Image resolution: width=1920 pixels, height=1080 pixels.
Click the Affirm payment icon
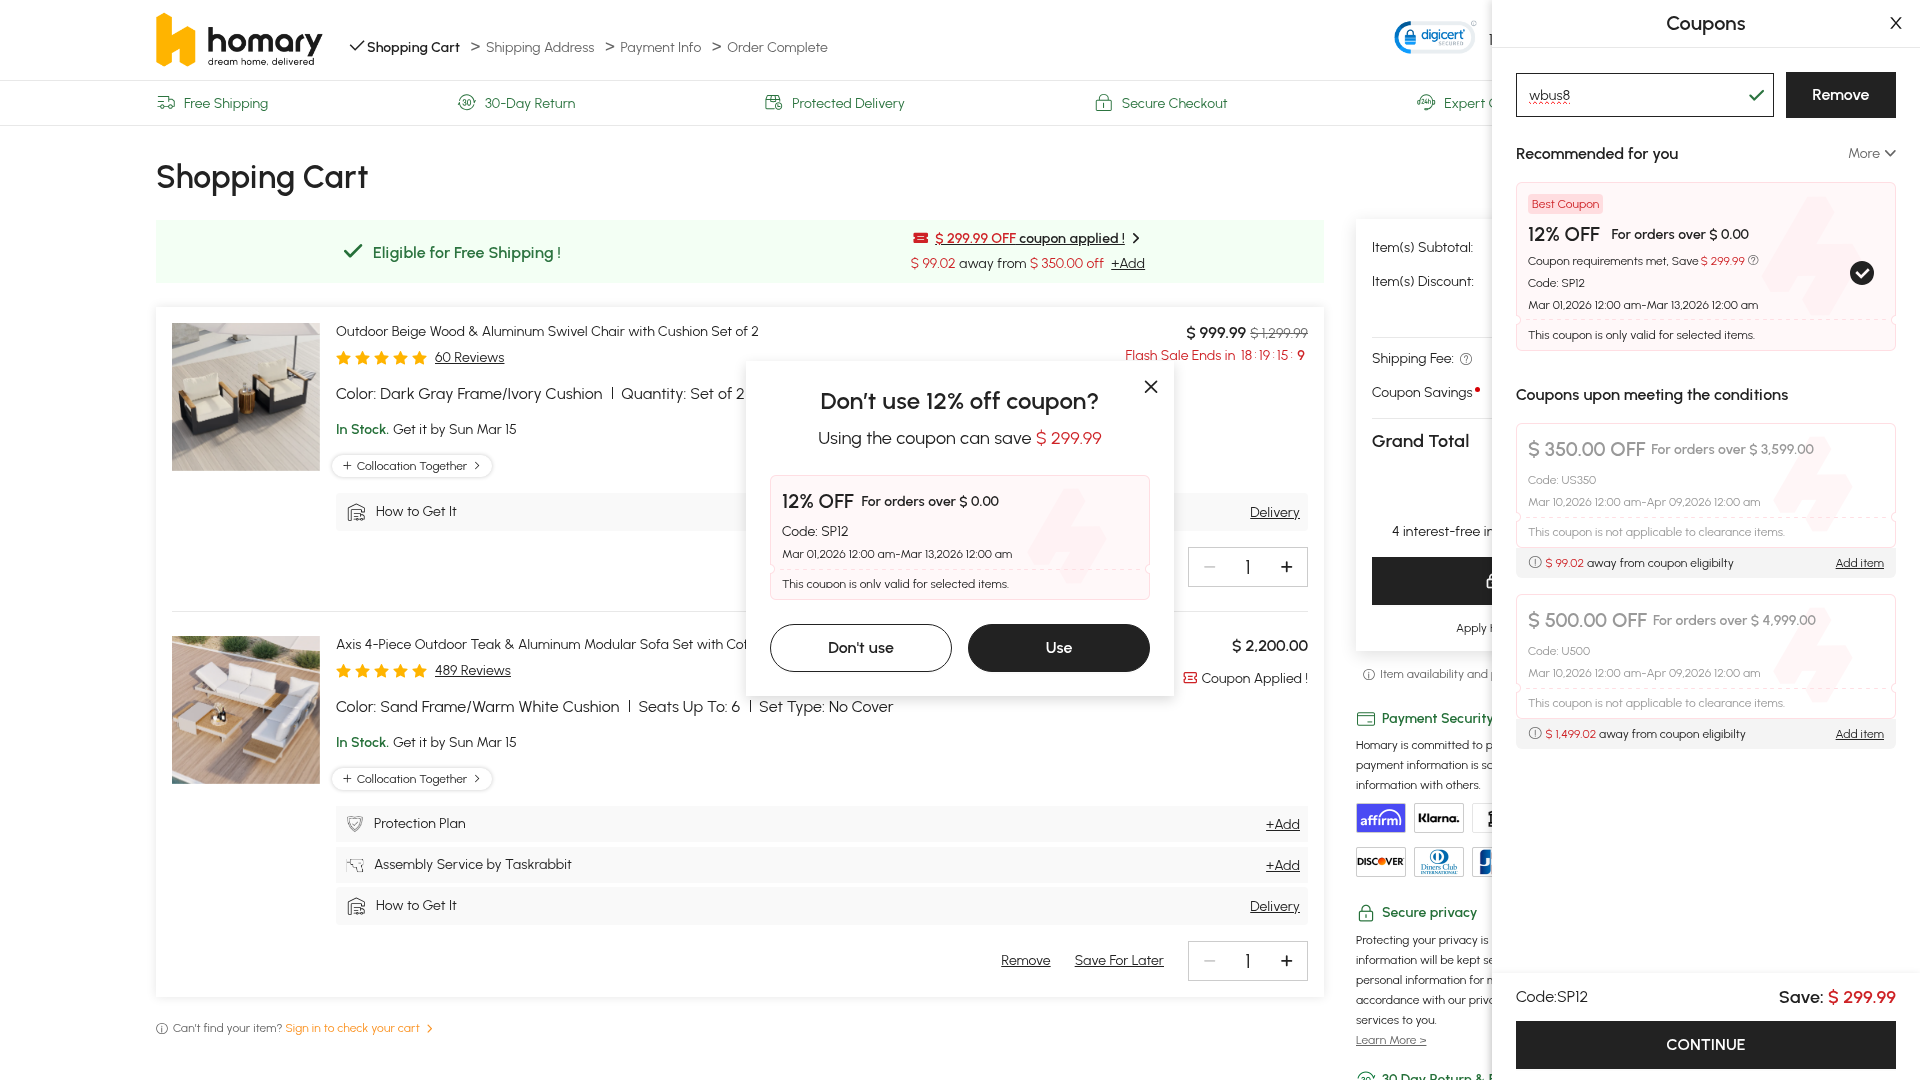pyautogui.click(x=1380, y=818)
